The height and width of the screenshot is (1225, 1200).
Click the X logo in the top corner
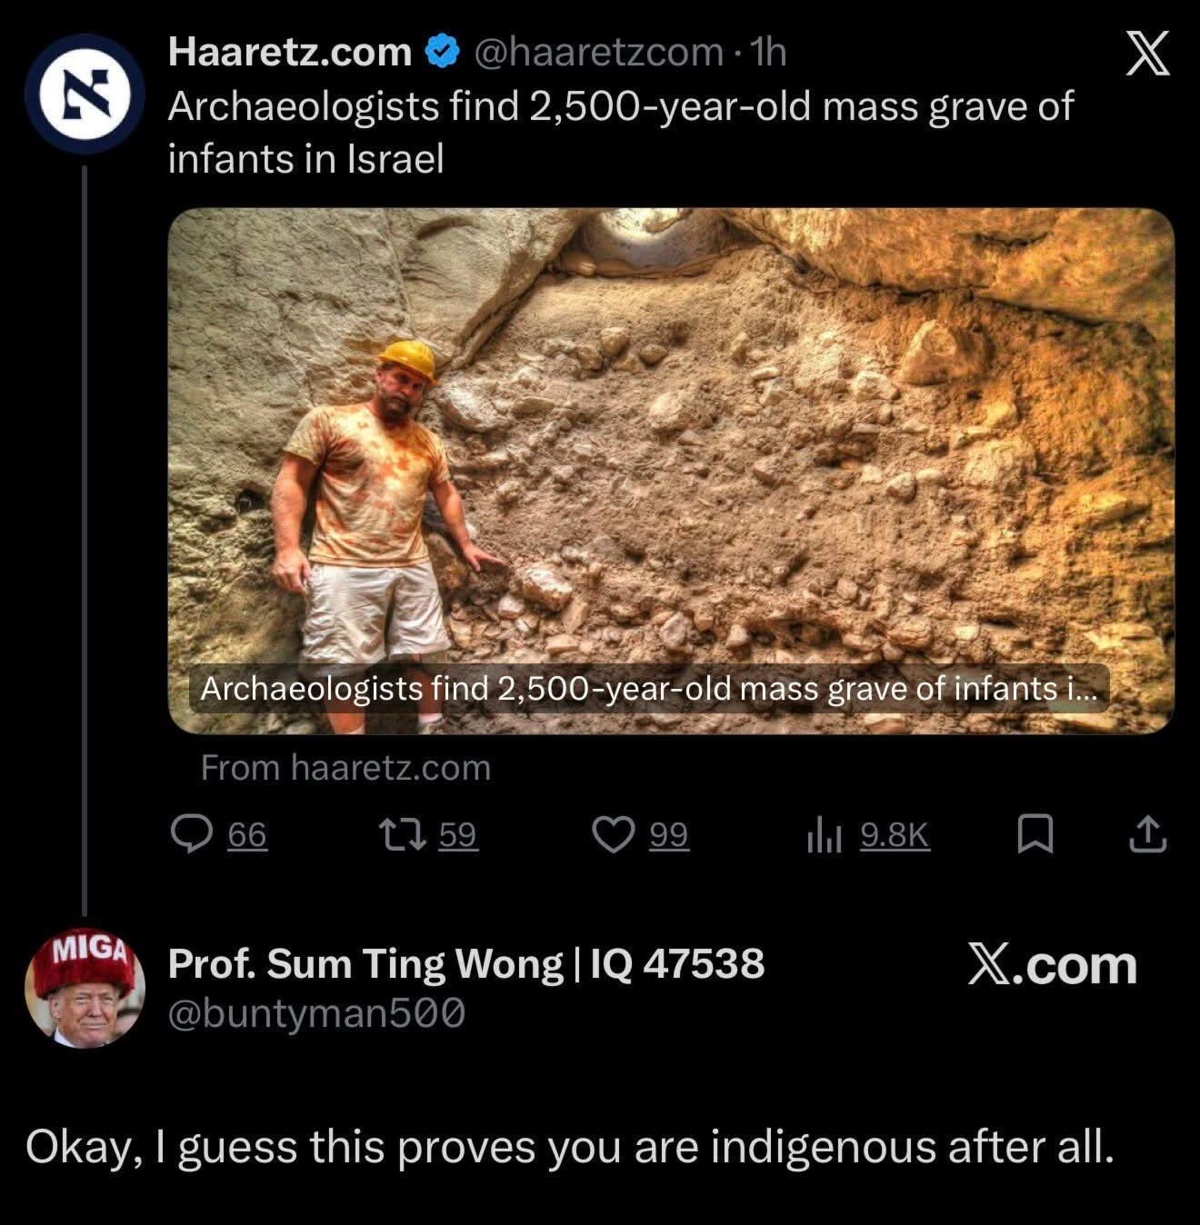tap(1147, 55)
